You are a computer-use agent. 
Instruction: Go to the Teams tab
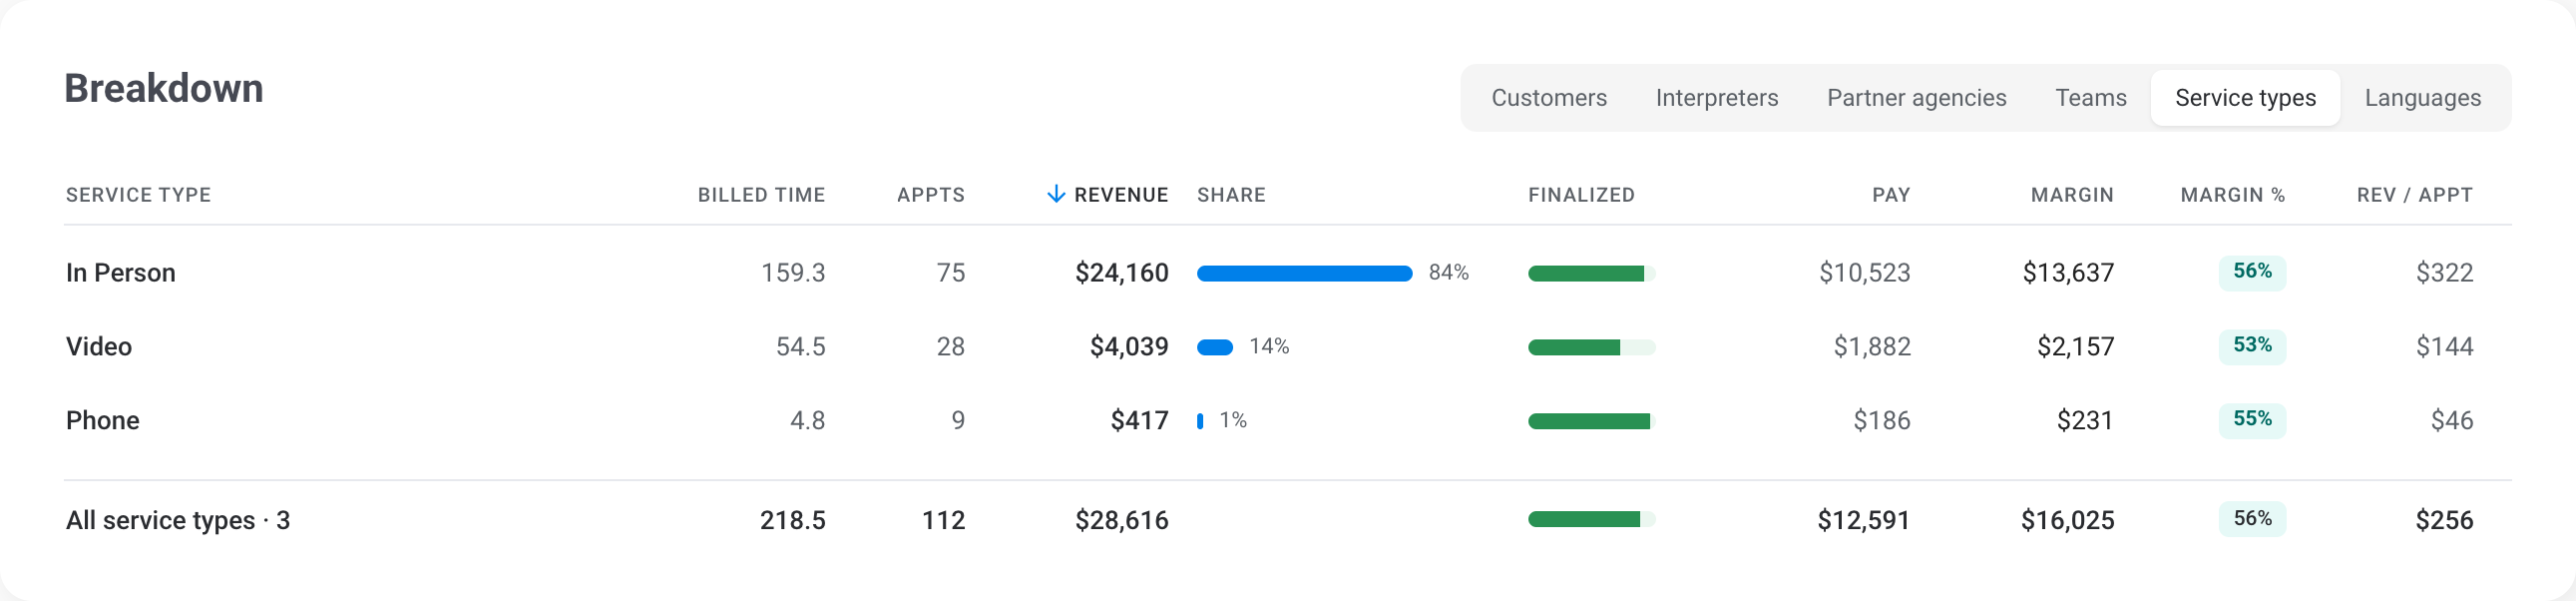2090,98
